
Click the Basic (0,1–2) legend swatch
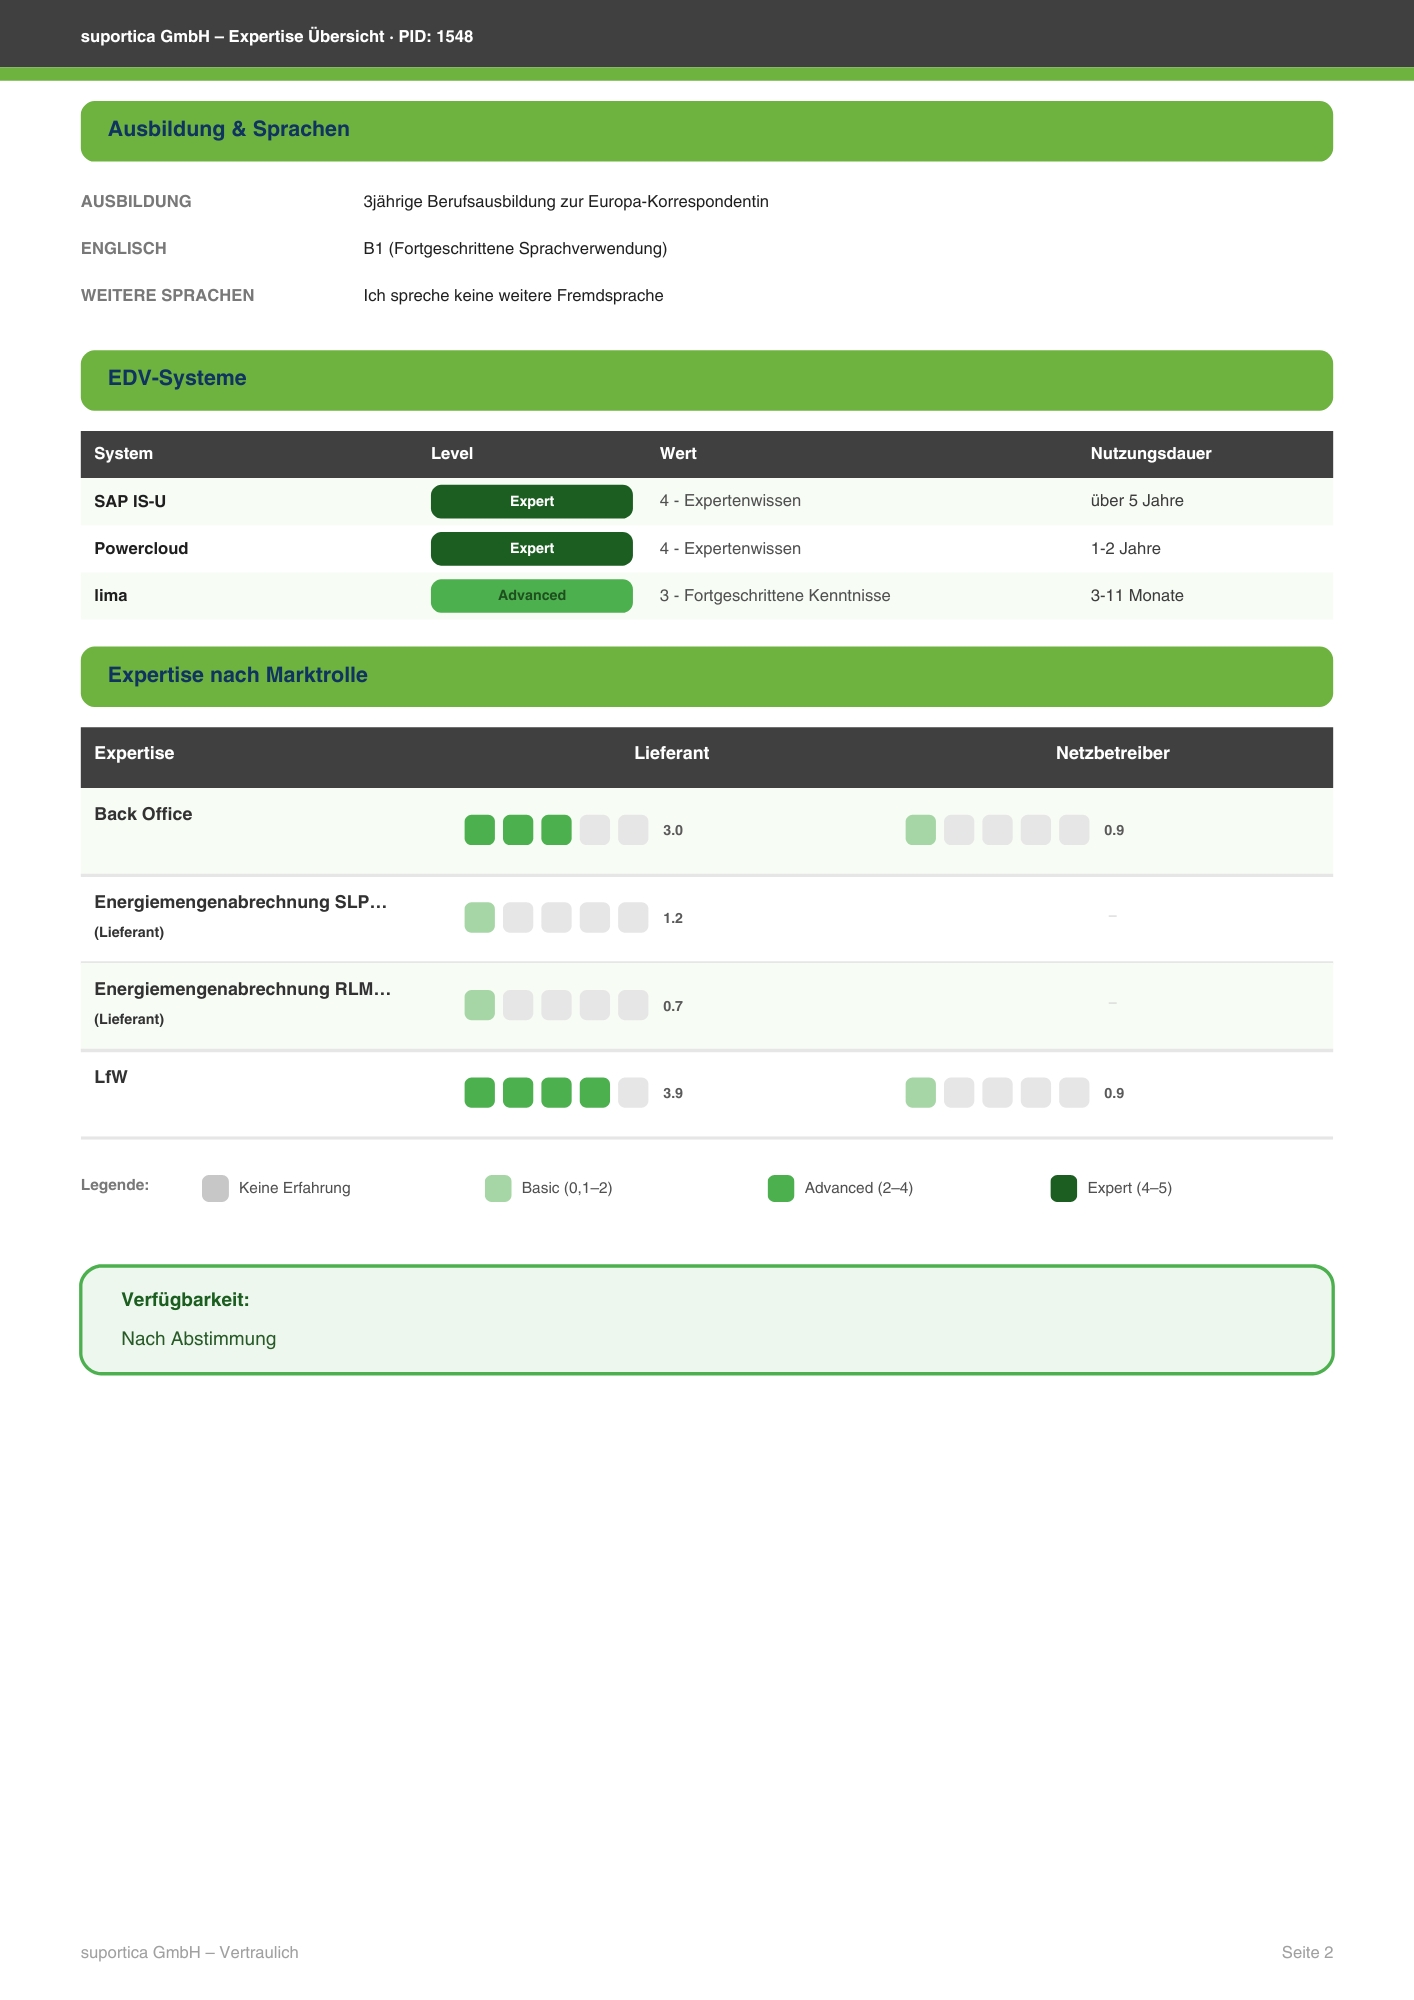498,1188
